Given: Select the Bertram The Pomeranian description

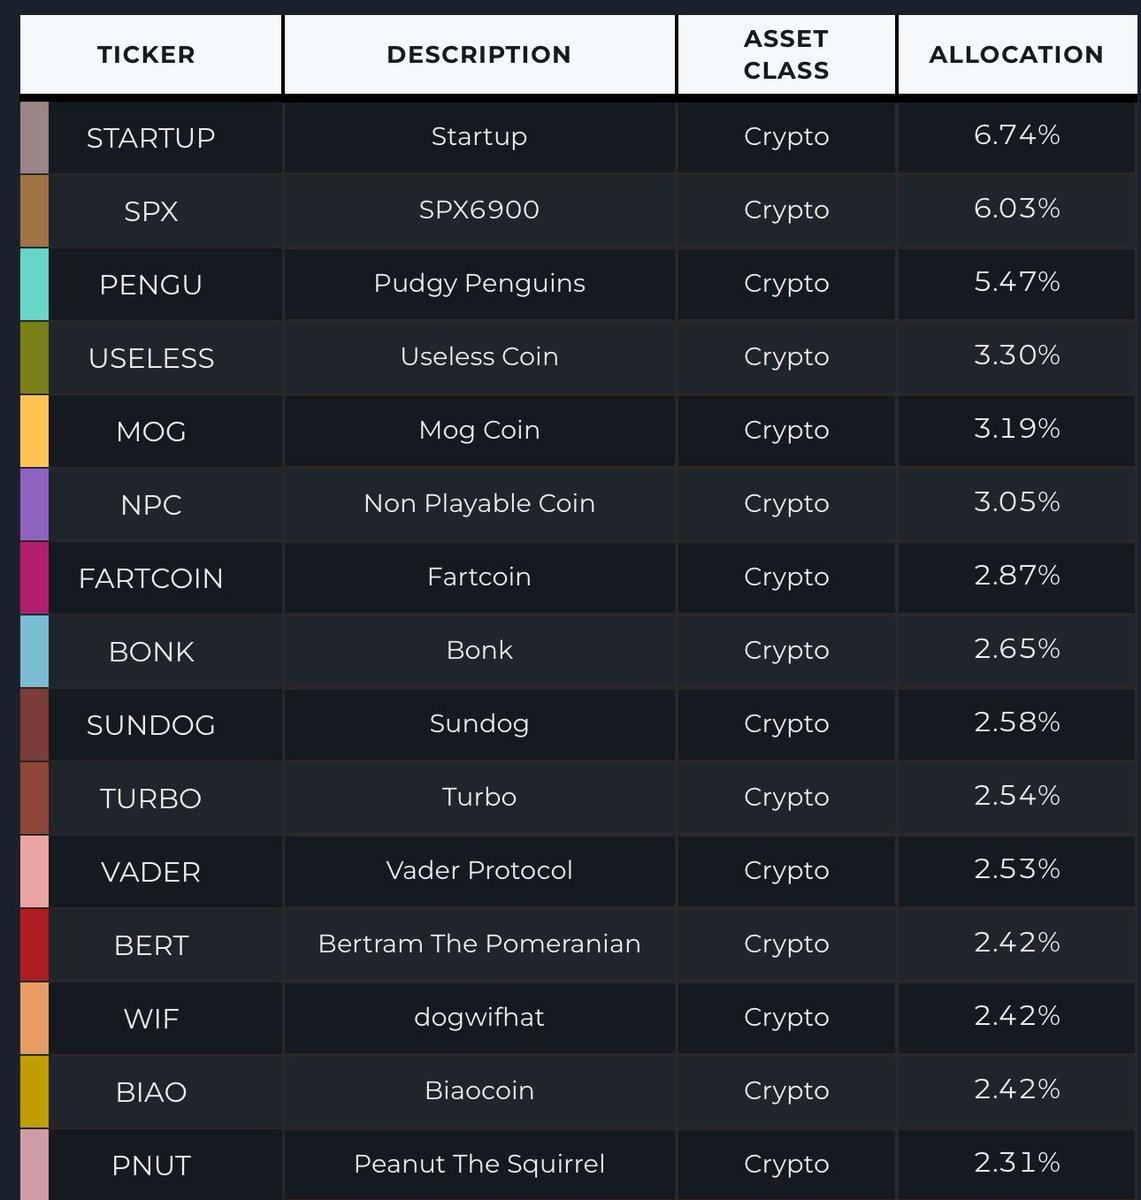Looking at the screenshot, I should [479, 944].
